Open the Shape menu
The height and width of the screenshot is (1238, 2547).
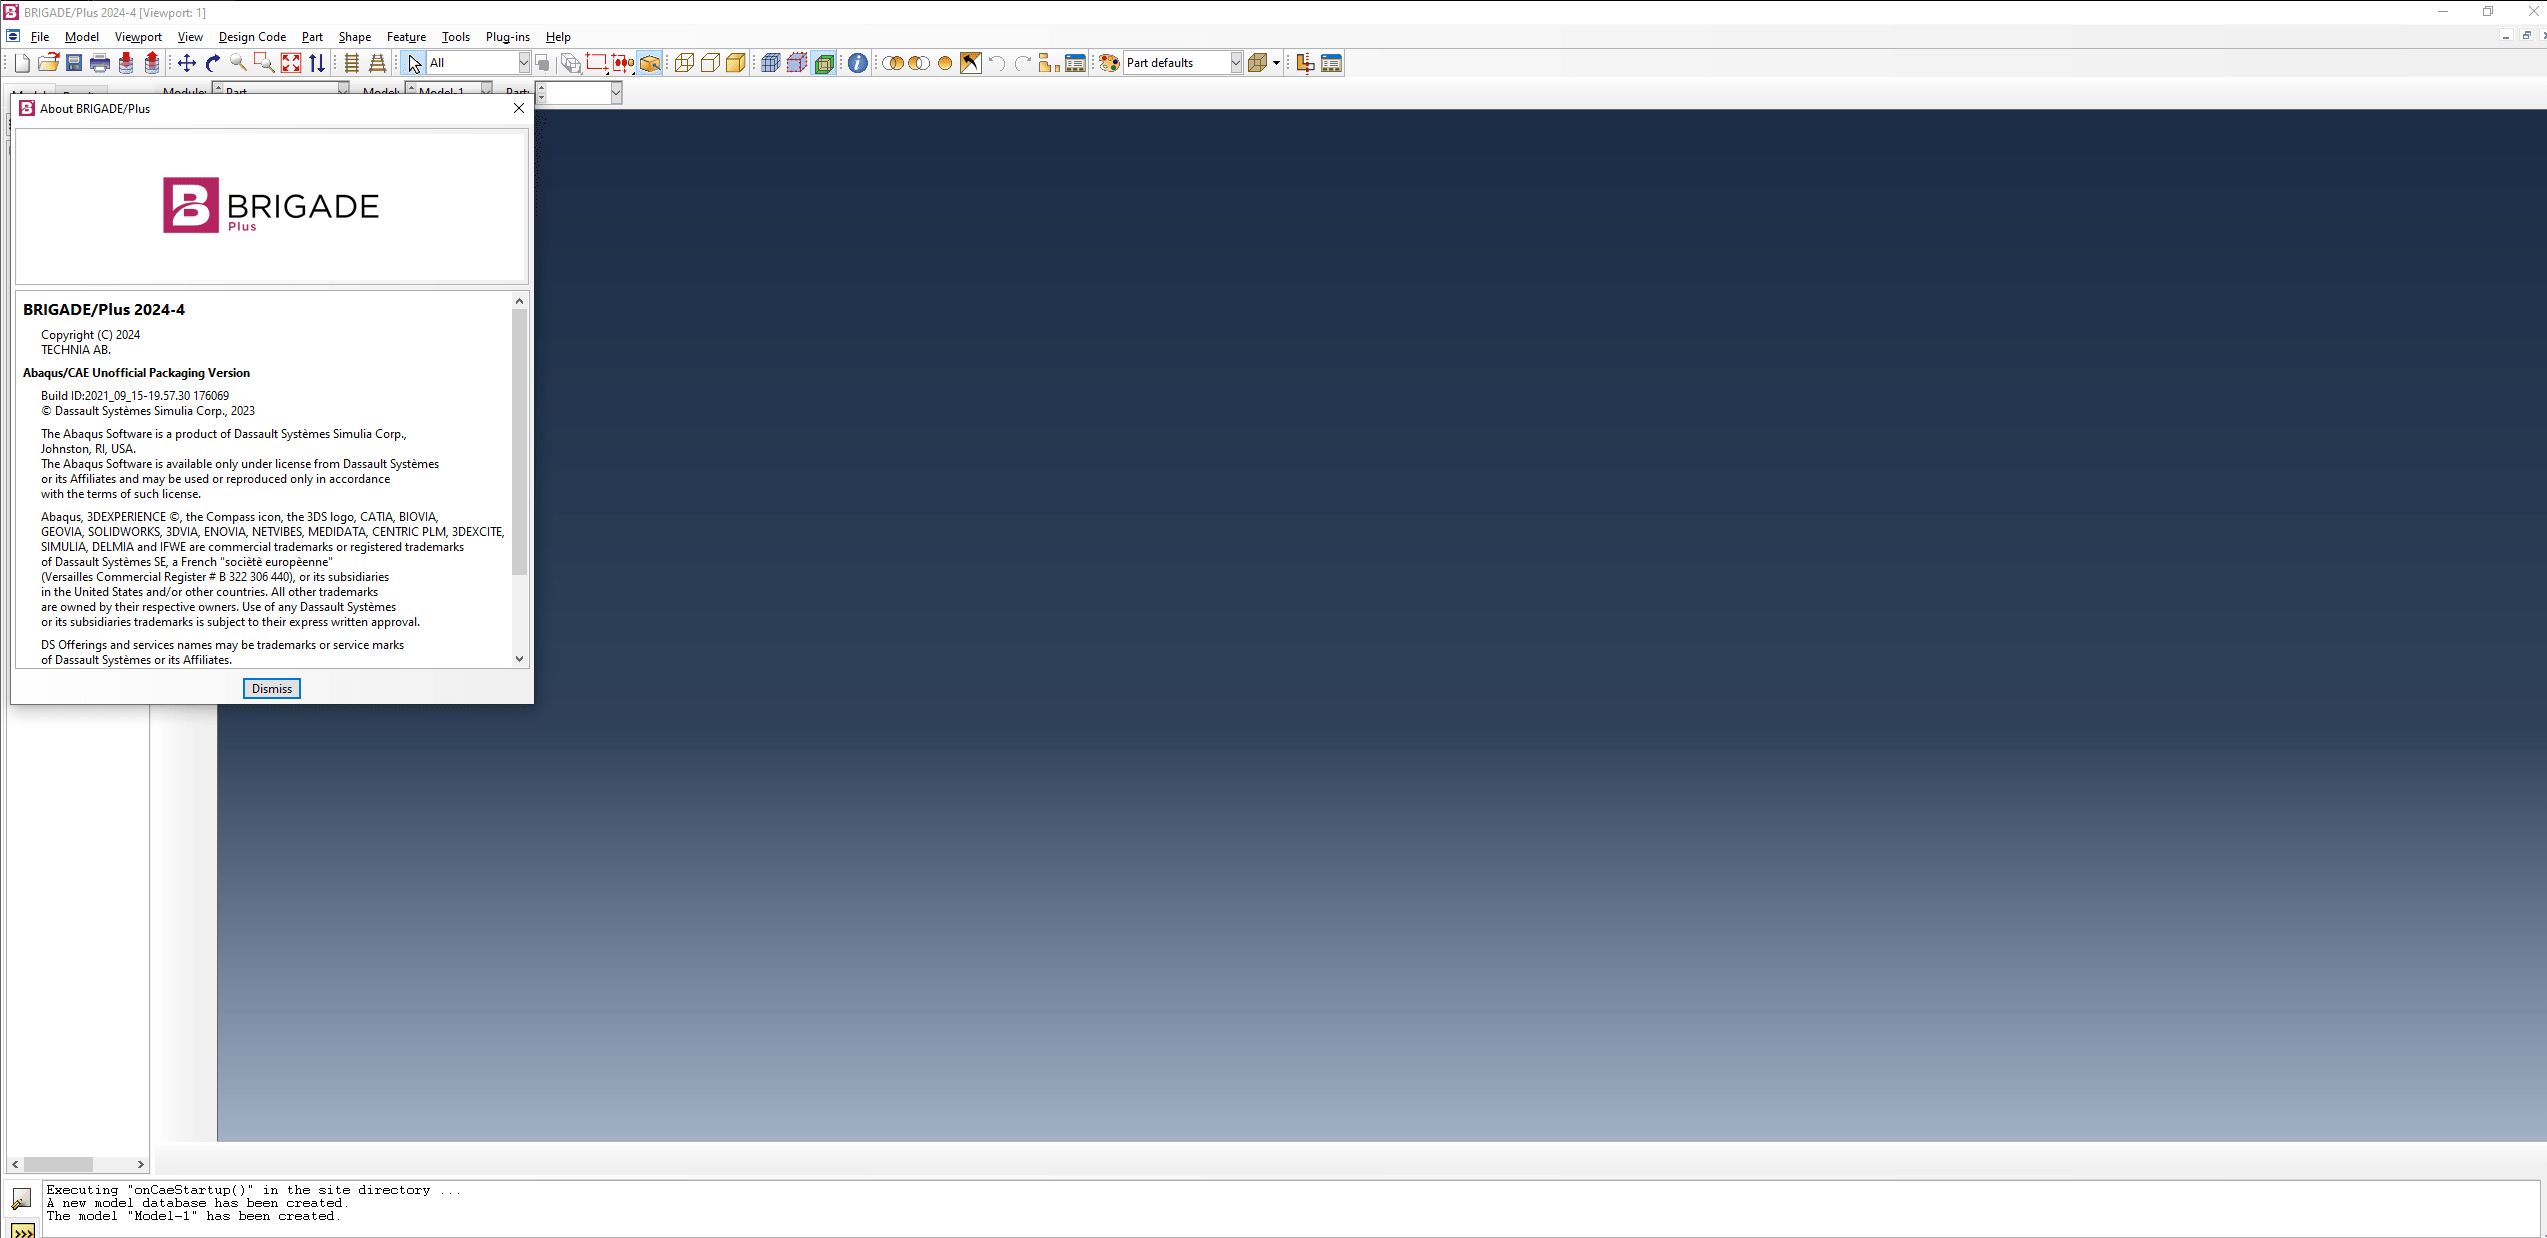[x=354, y=37]
